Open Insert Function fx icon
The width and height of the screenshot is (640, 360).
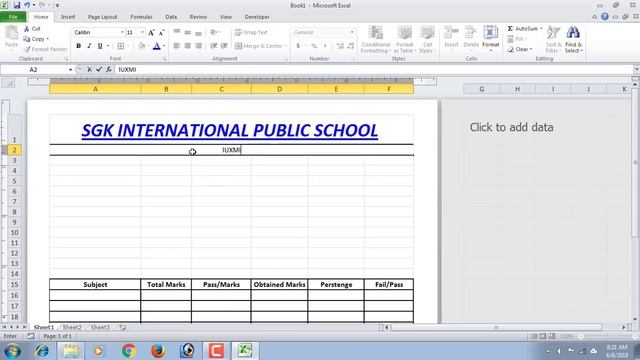[x=109, y=69]
